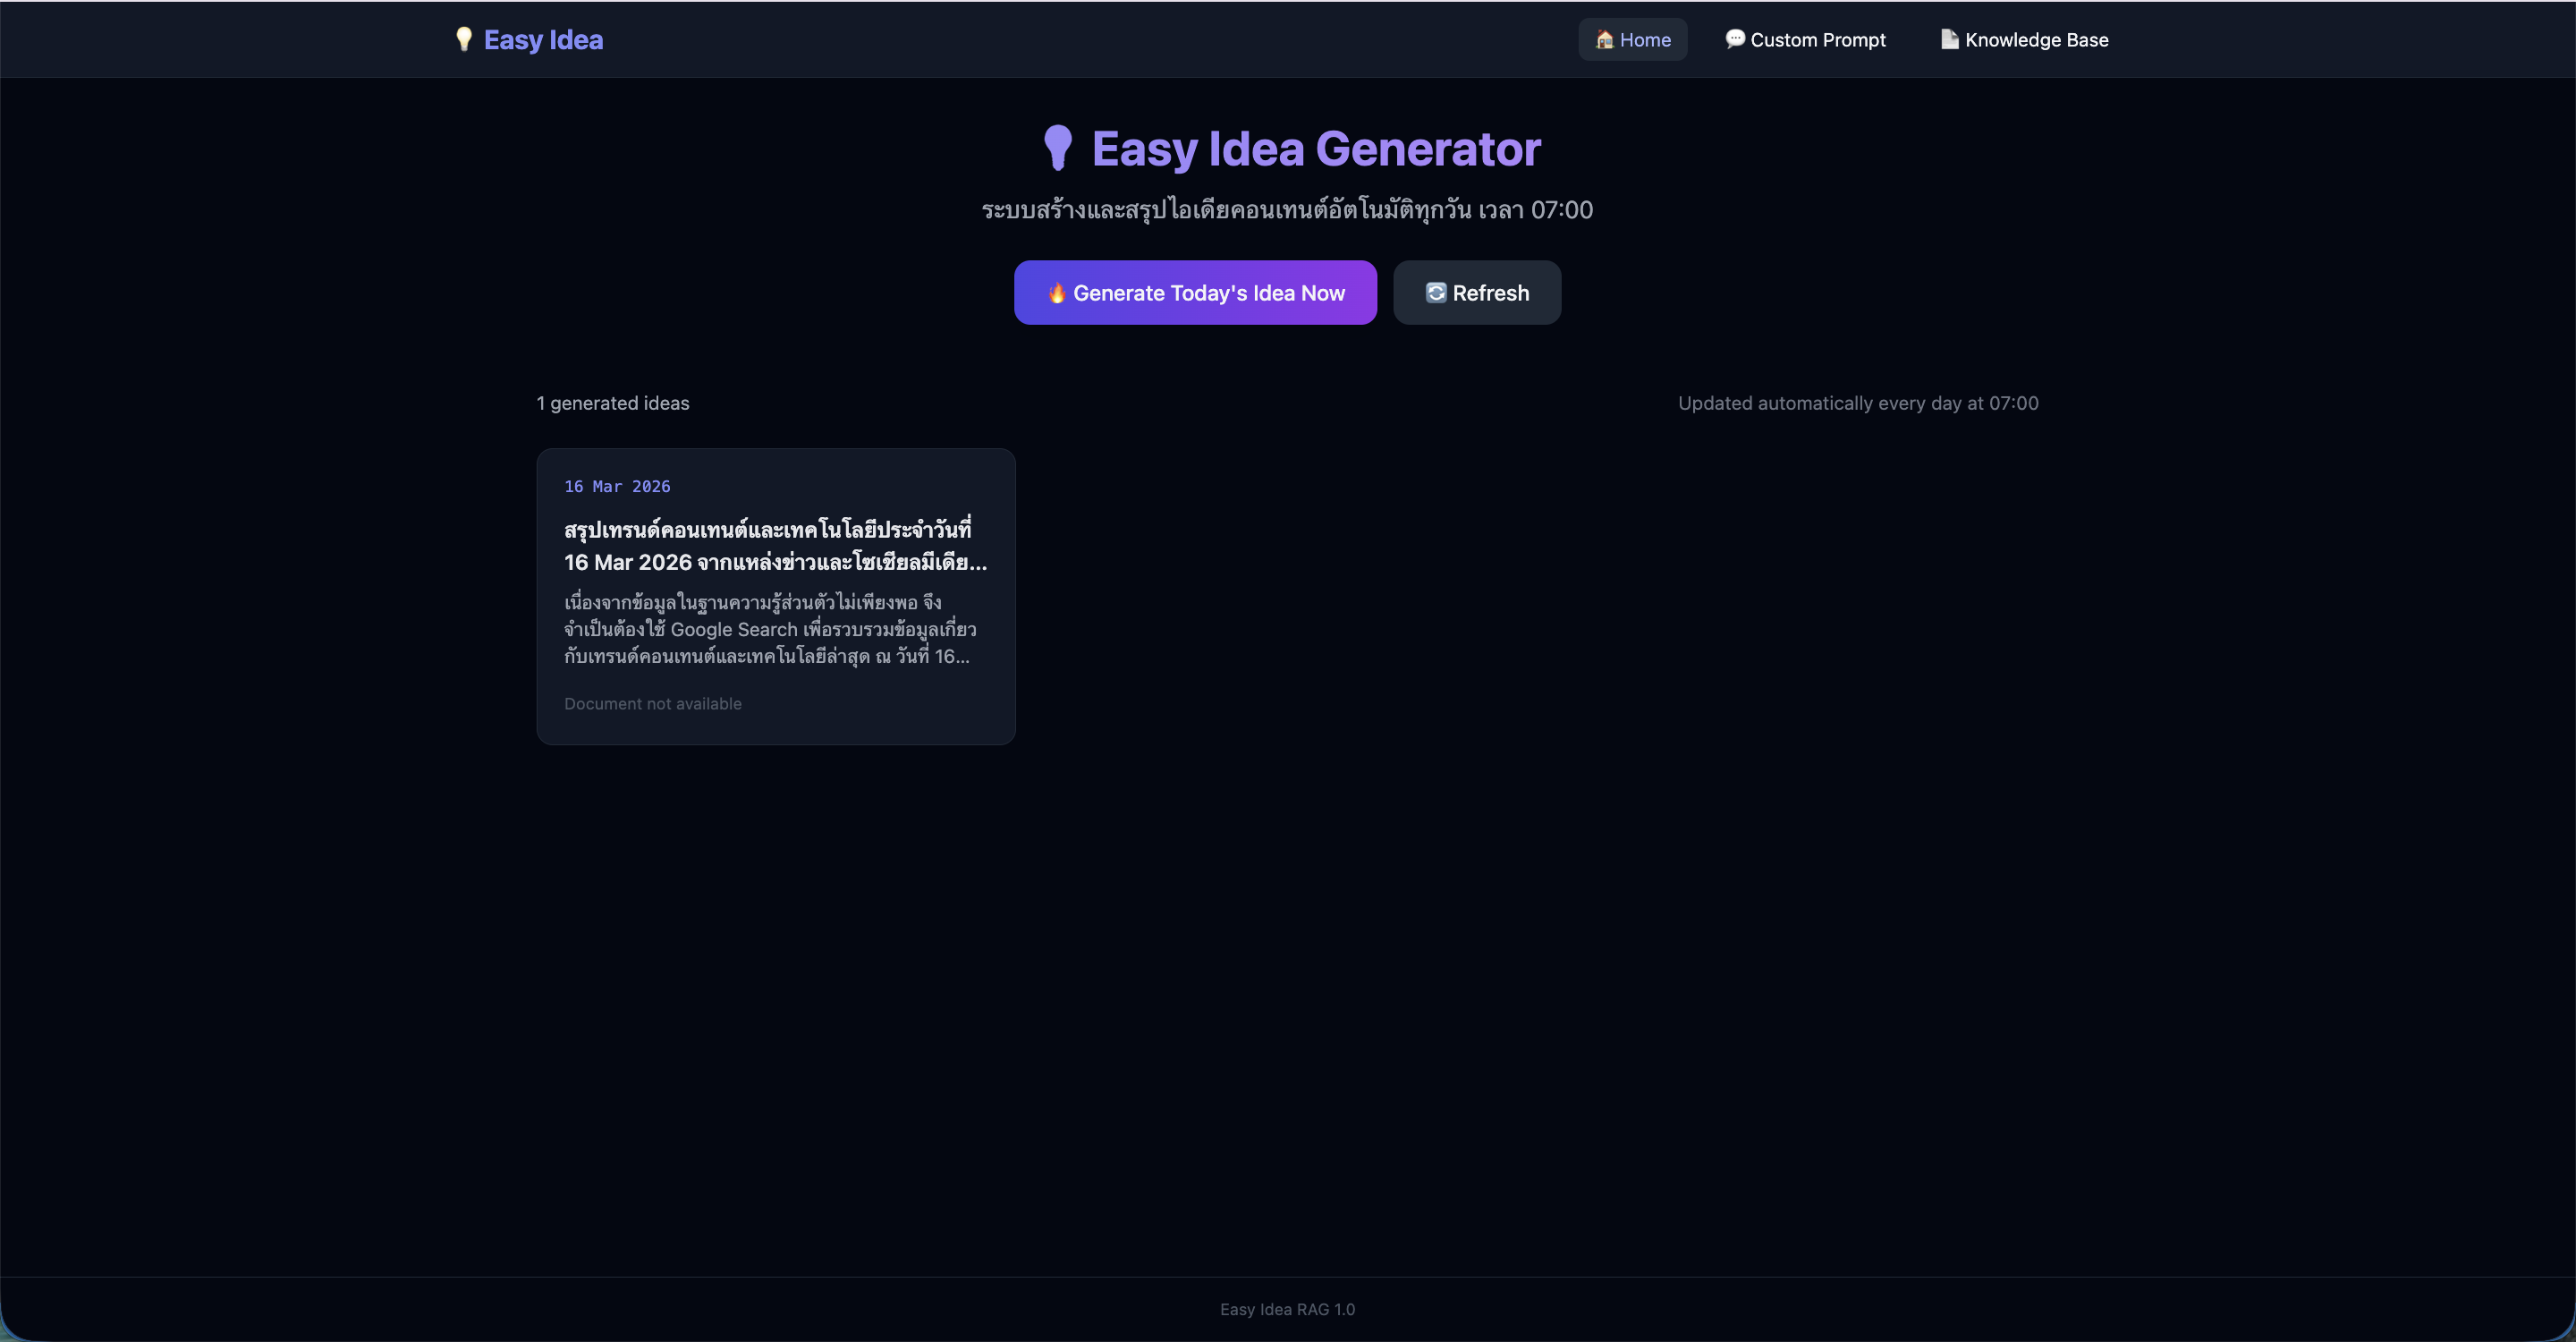
Task: Click the fire icon on the Generate button
Action: click(1056, 293)
